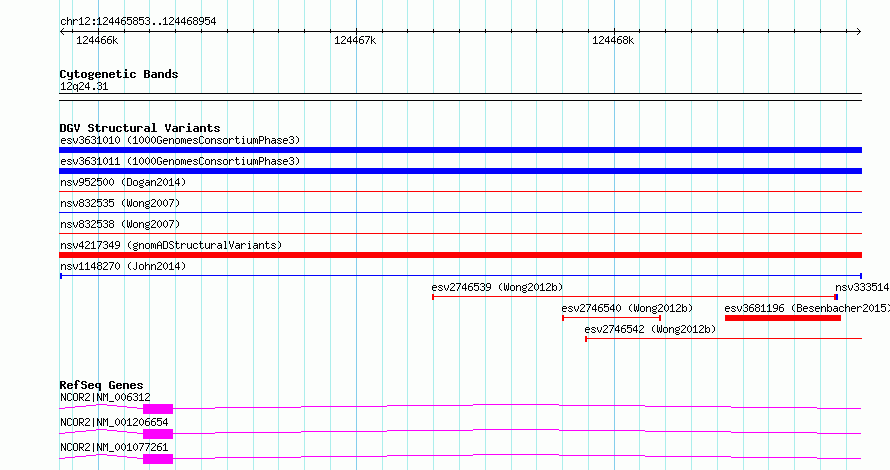Click the magenta exon of NCOR2|NM_006312
890x470 pixels.
point(158,409)
